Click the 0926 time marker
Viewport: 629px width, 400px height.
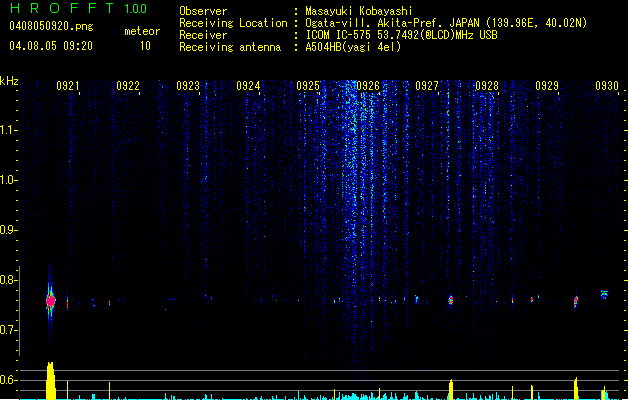[x=368, y=86]
